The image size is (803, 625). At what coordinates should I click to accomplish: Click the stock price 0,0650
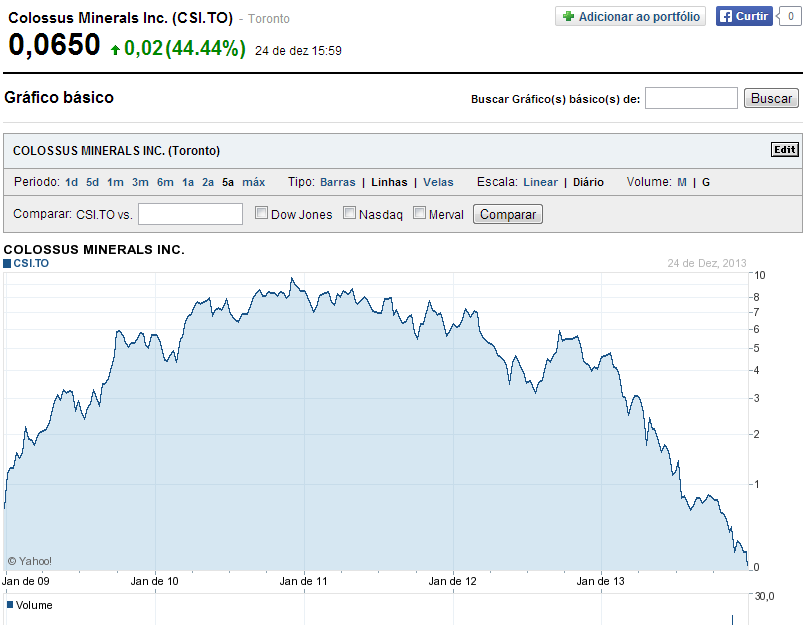point(54,45)
